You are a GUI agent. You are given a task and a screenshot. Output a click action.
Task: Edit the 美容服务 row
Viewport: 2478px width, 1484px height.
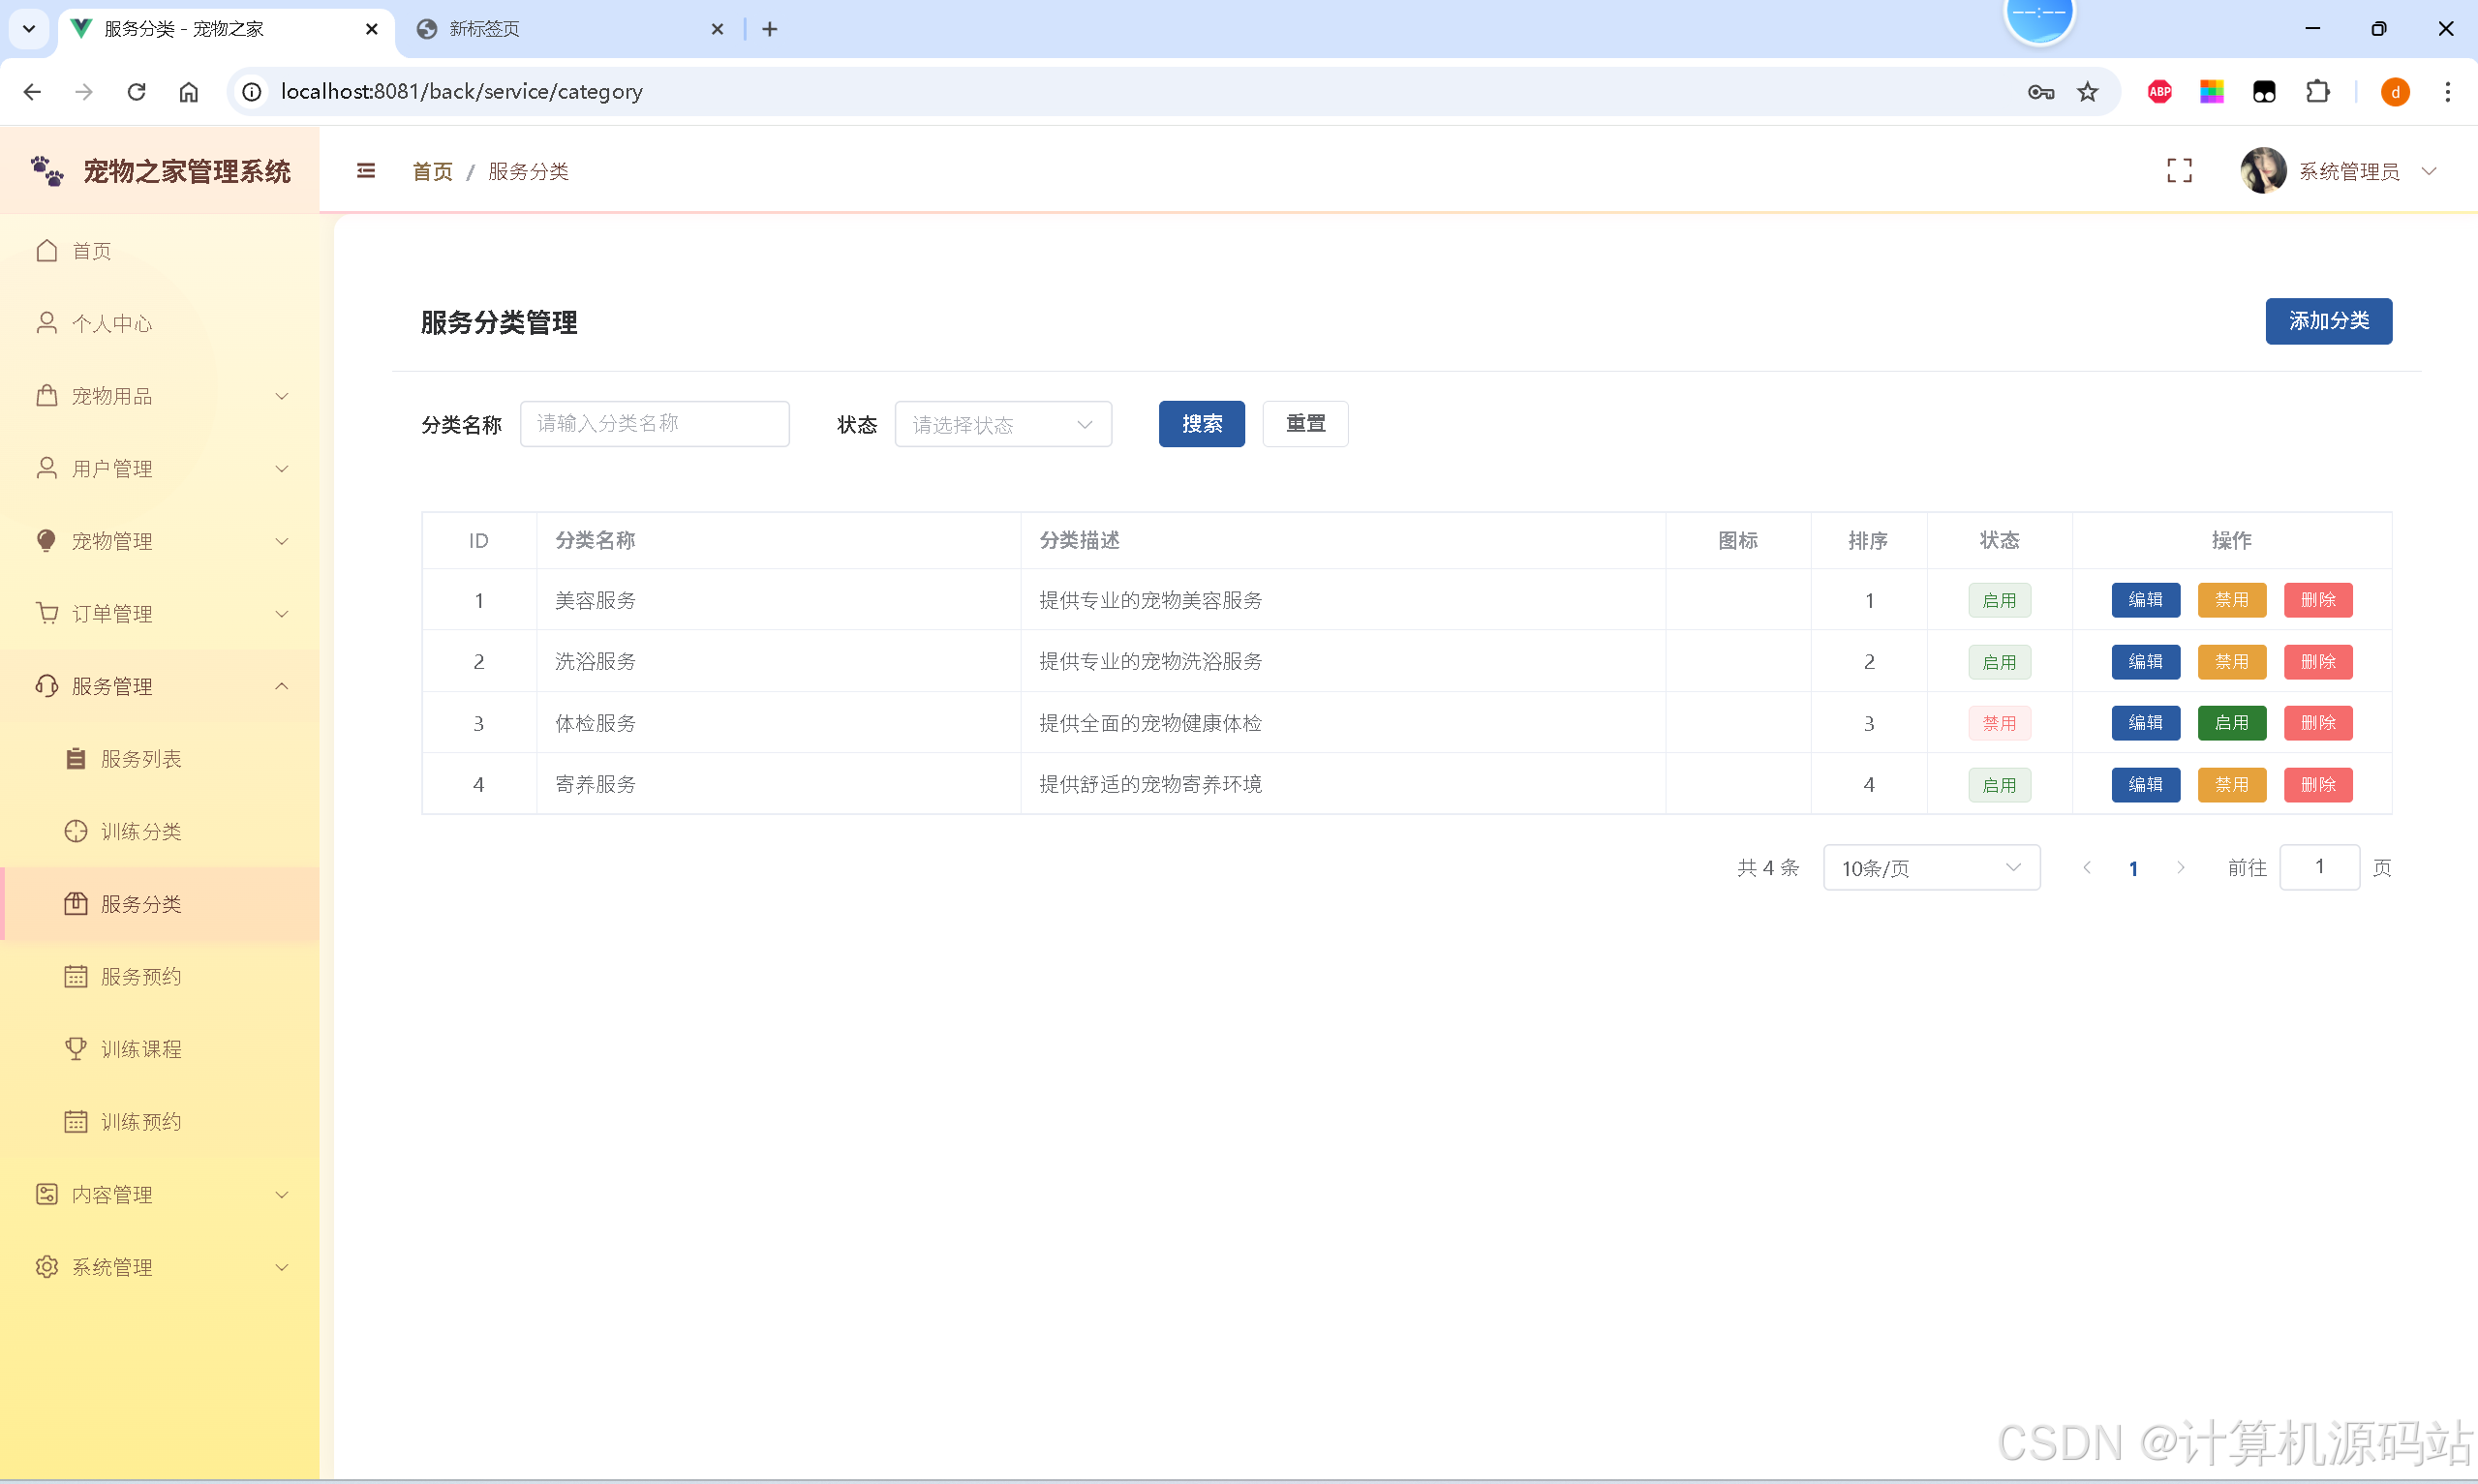[2145, 600]
